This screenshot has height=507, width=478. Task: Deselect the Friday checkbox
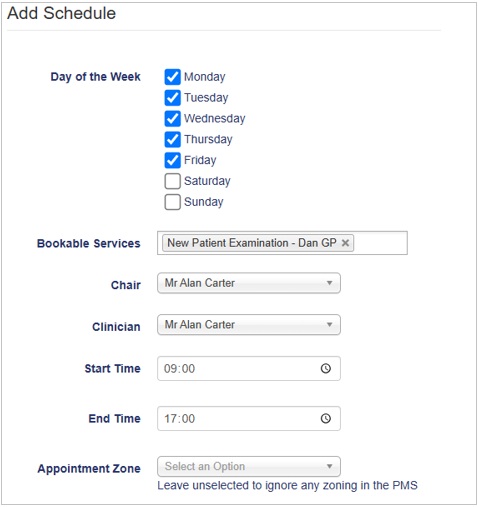[x=172, y=160]
